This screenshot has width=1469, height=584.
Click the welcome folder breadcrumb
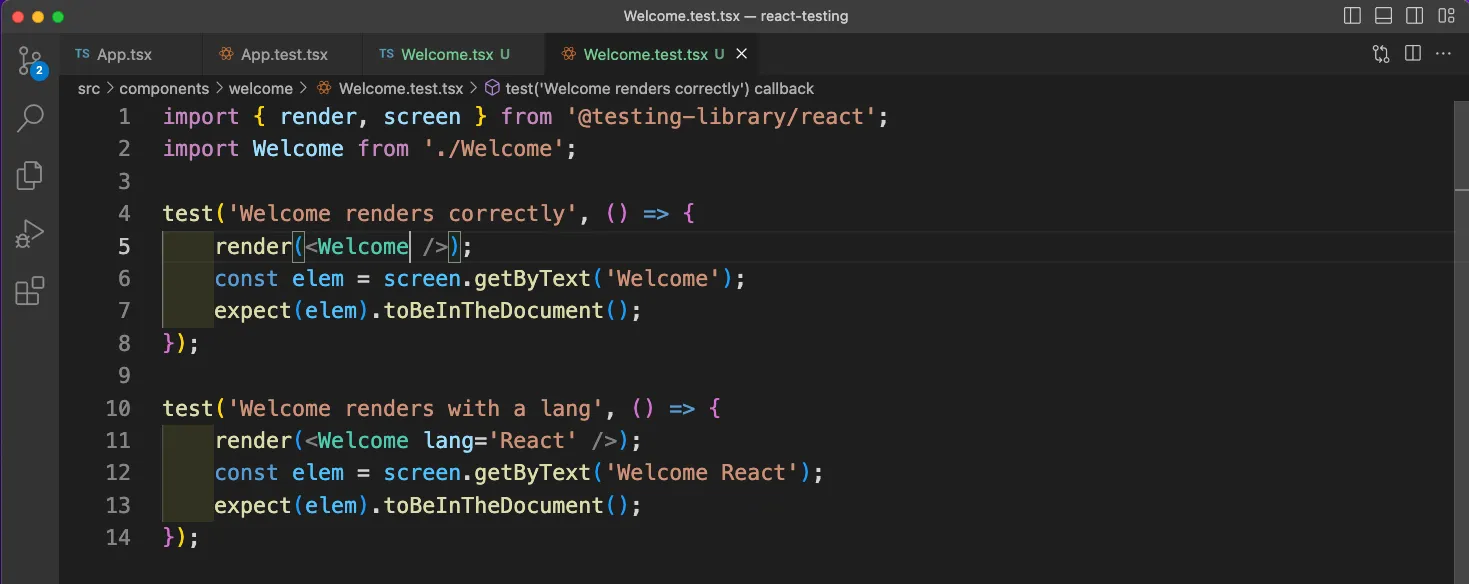click(x=261, y=88)
